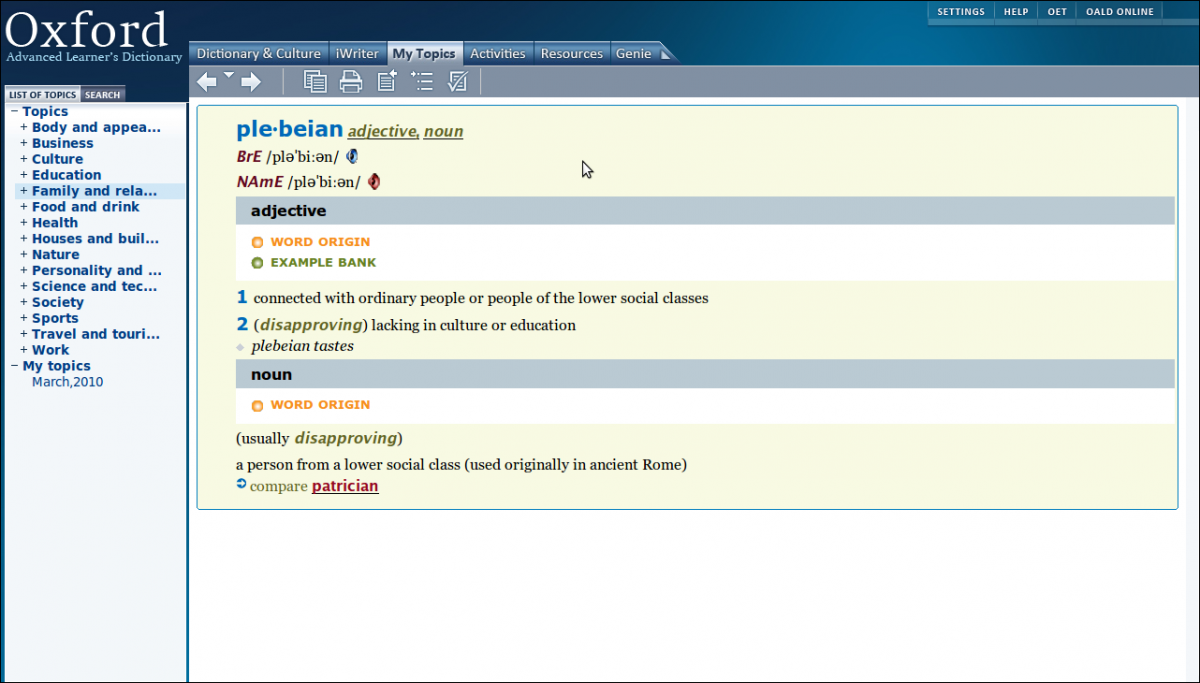The height and width of the screenshot is (683, 1200).
Task: Click the forward arrow navigation icon
Action: click(251, 82)
